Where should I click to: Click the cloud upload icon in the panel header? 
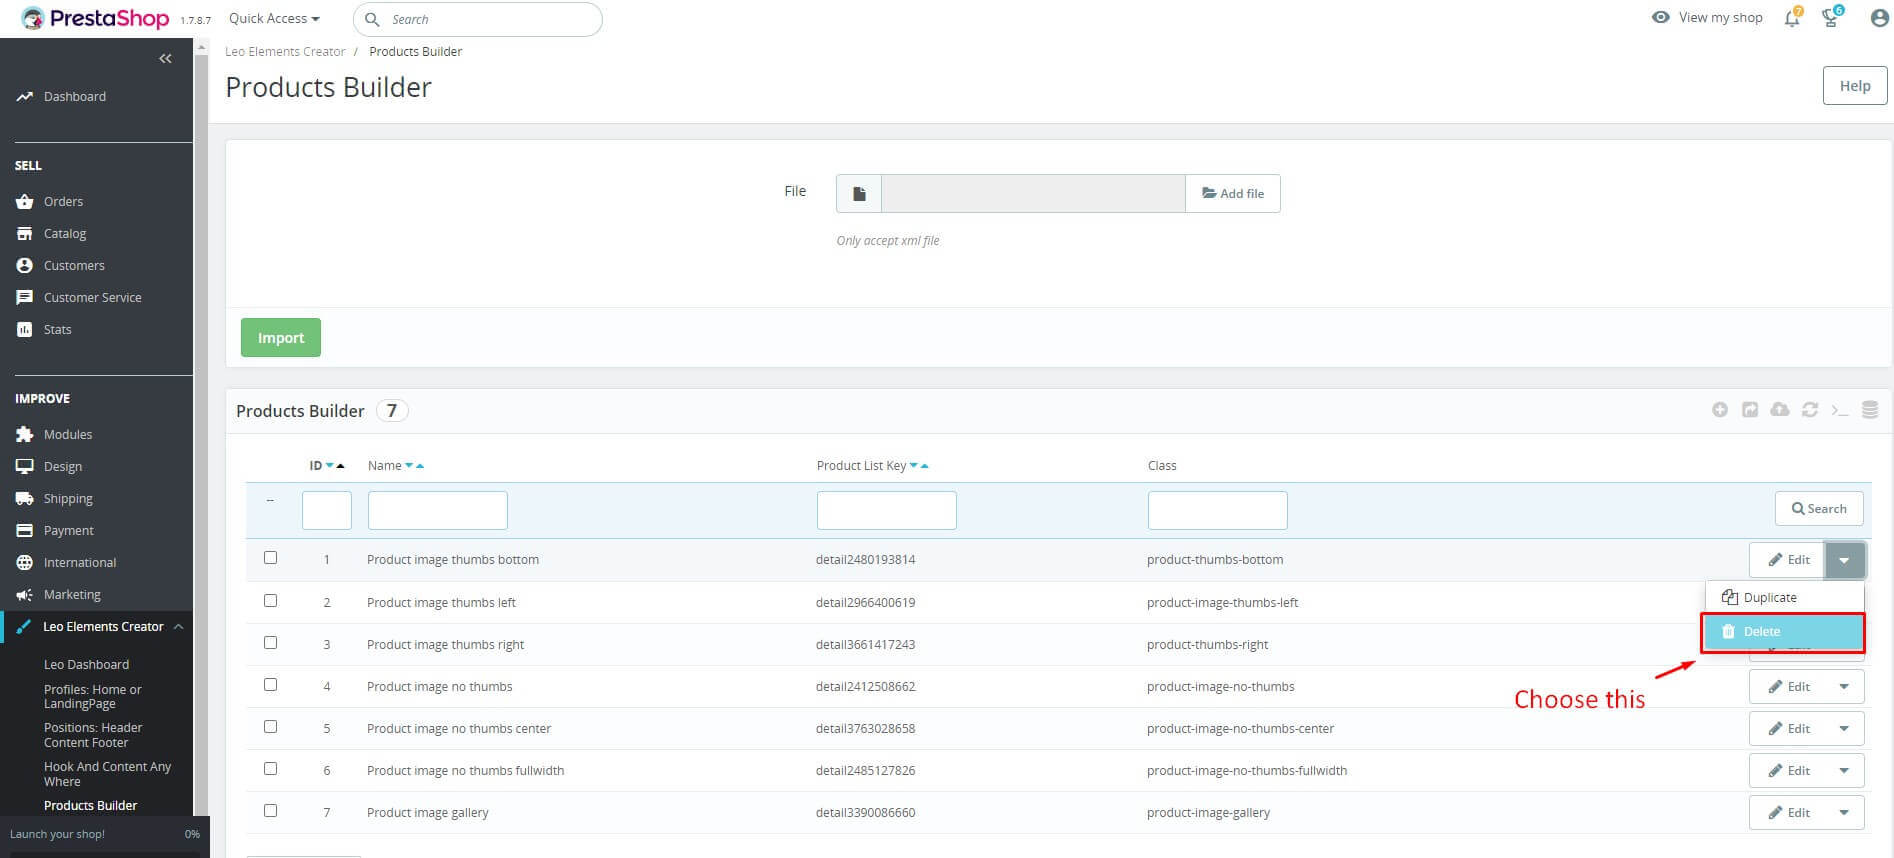pyautogui.click(x=1780, y=410)
